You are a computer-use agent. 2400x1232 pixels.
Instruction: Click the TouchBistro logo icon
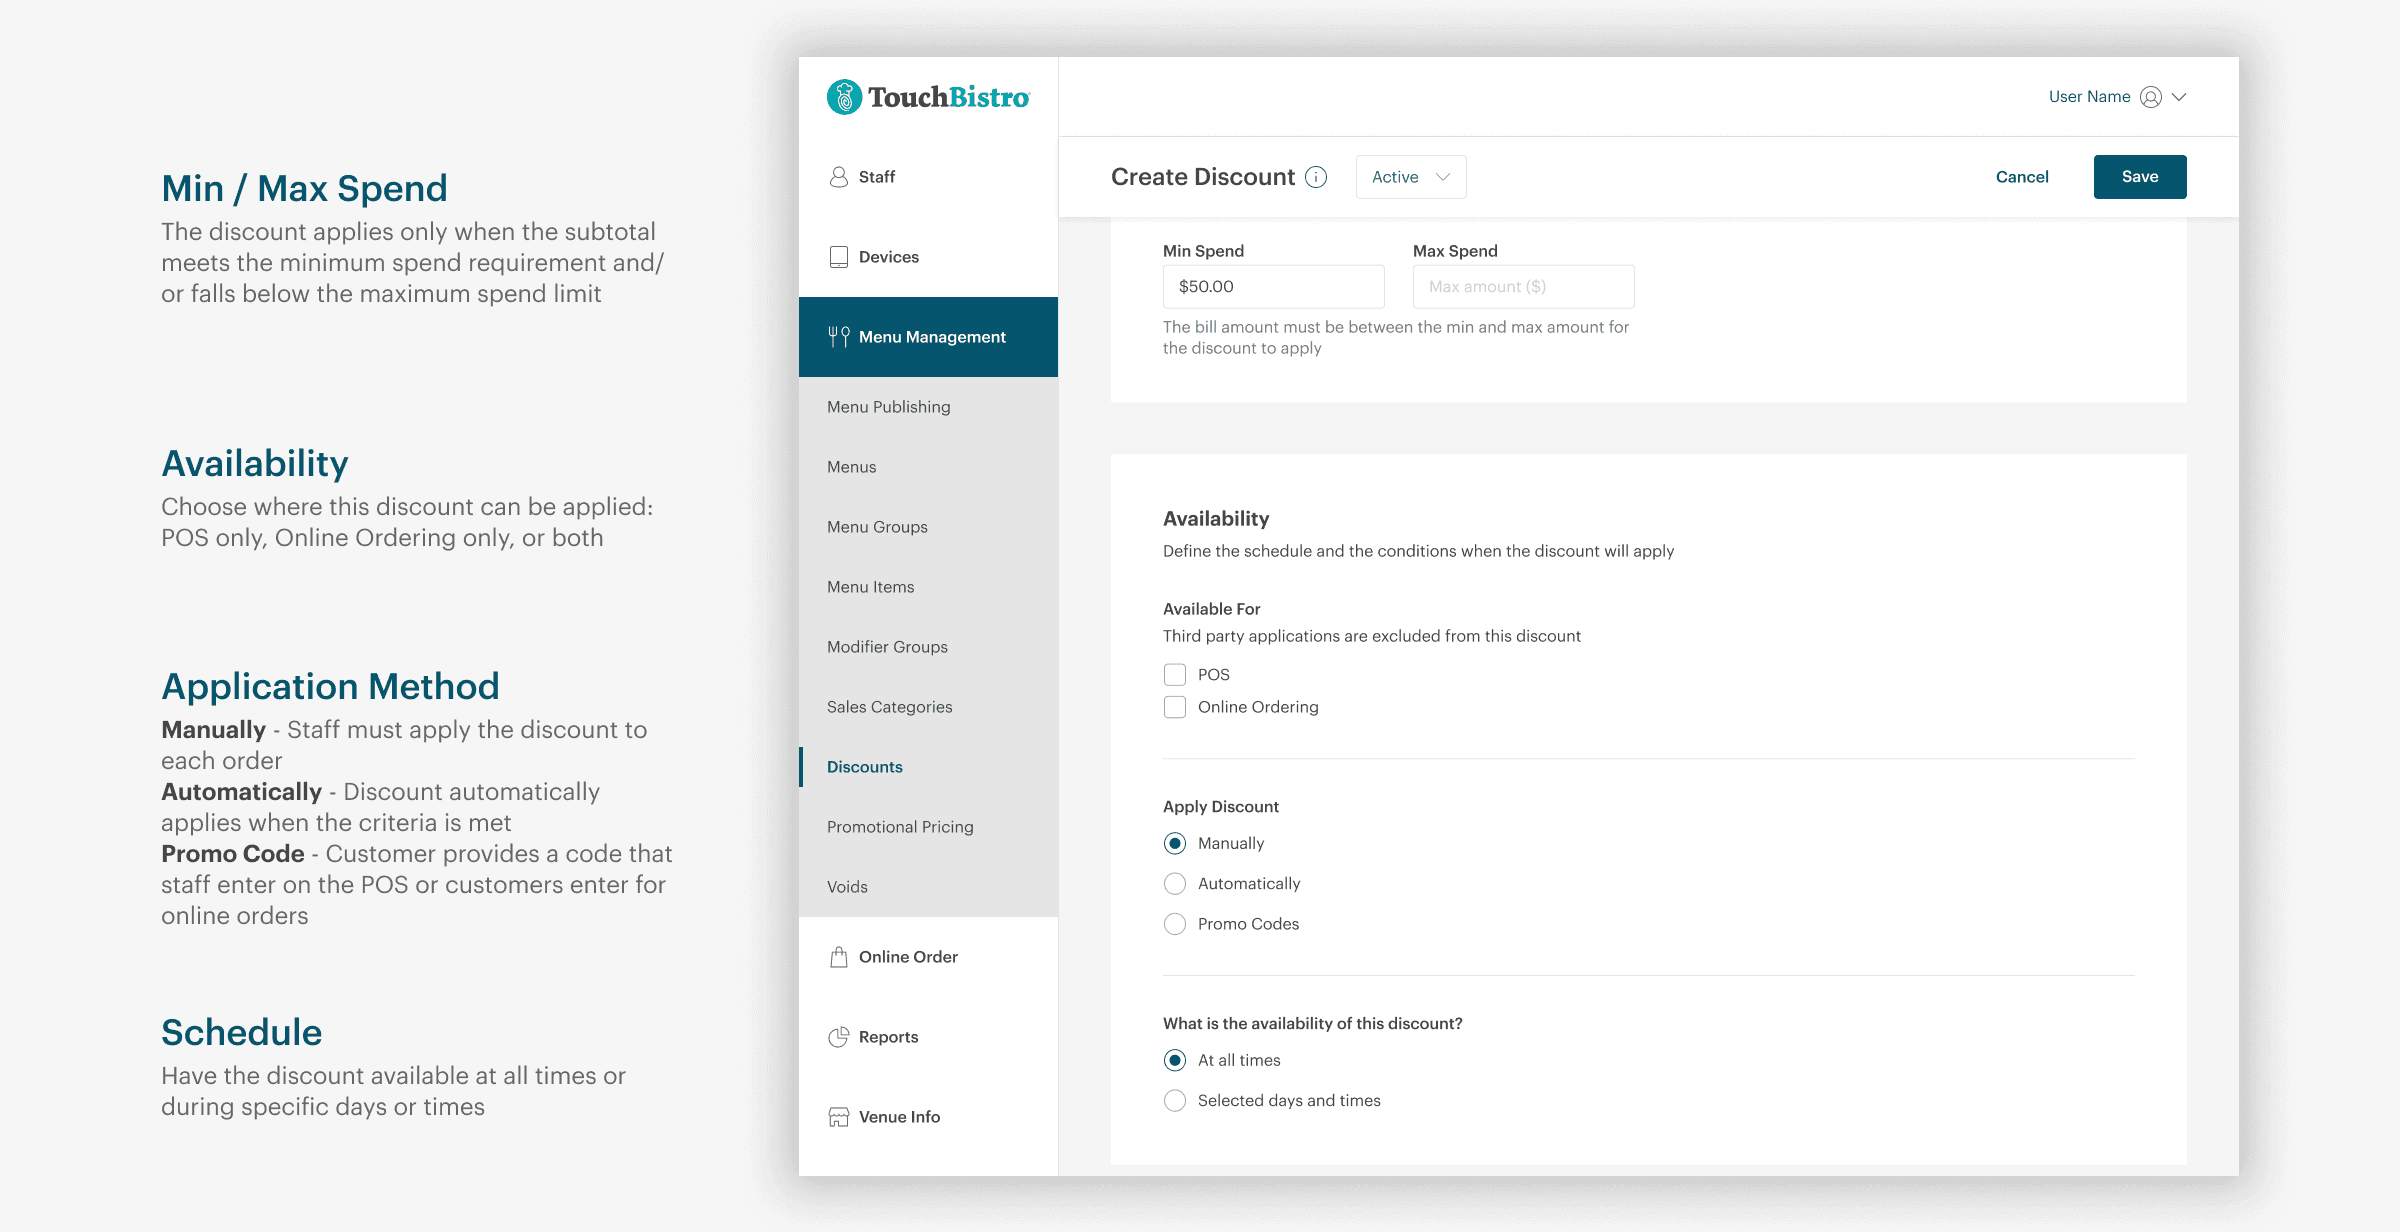pos(844,97)
